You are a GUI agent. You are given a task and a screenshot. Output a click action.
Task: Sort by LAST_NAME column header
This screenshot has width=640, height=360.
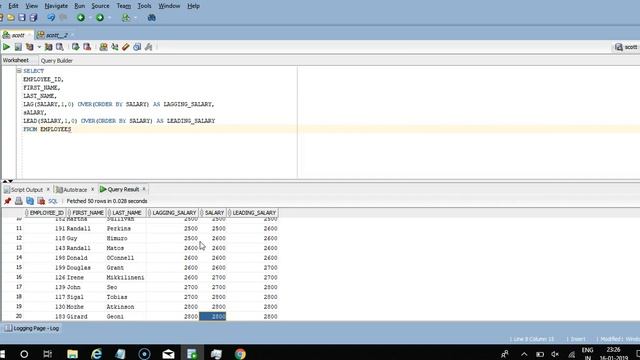tap(126, 213)
